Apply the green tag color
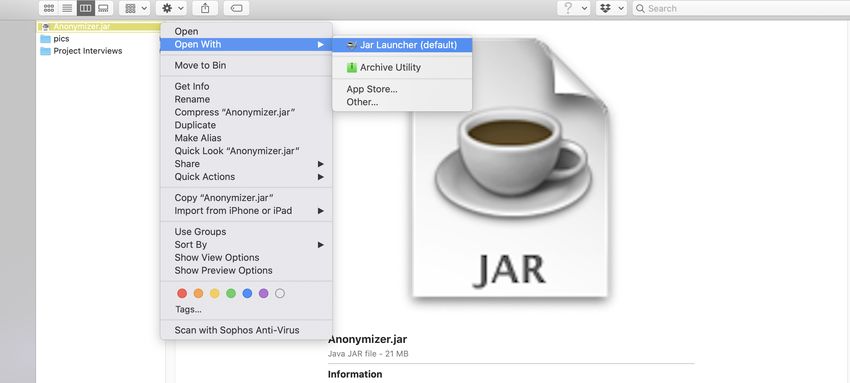Screen dimensions: 850x383 pos(231,293)
